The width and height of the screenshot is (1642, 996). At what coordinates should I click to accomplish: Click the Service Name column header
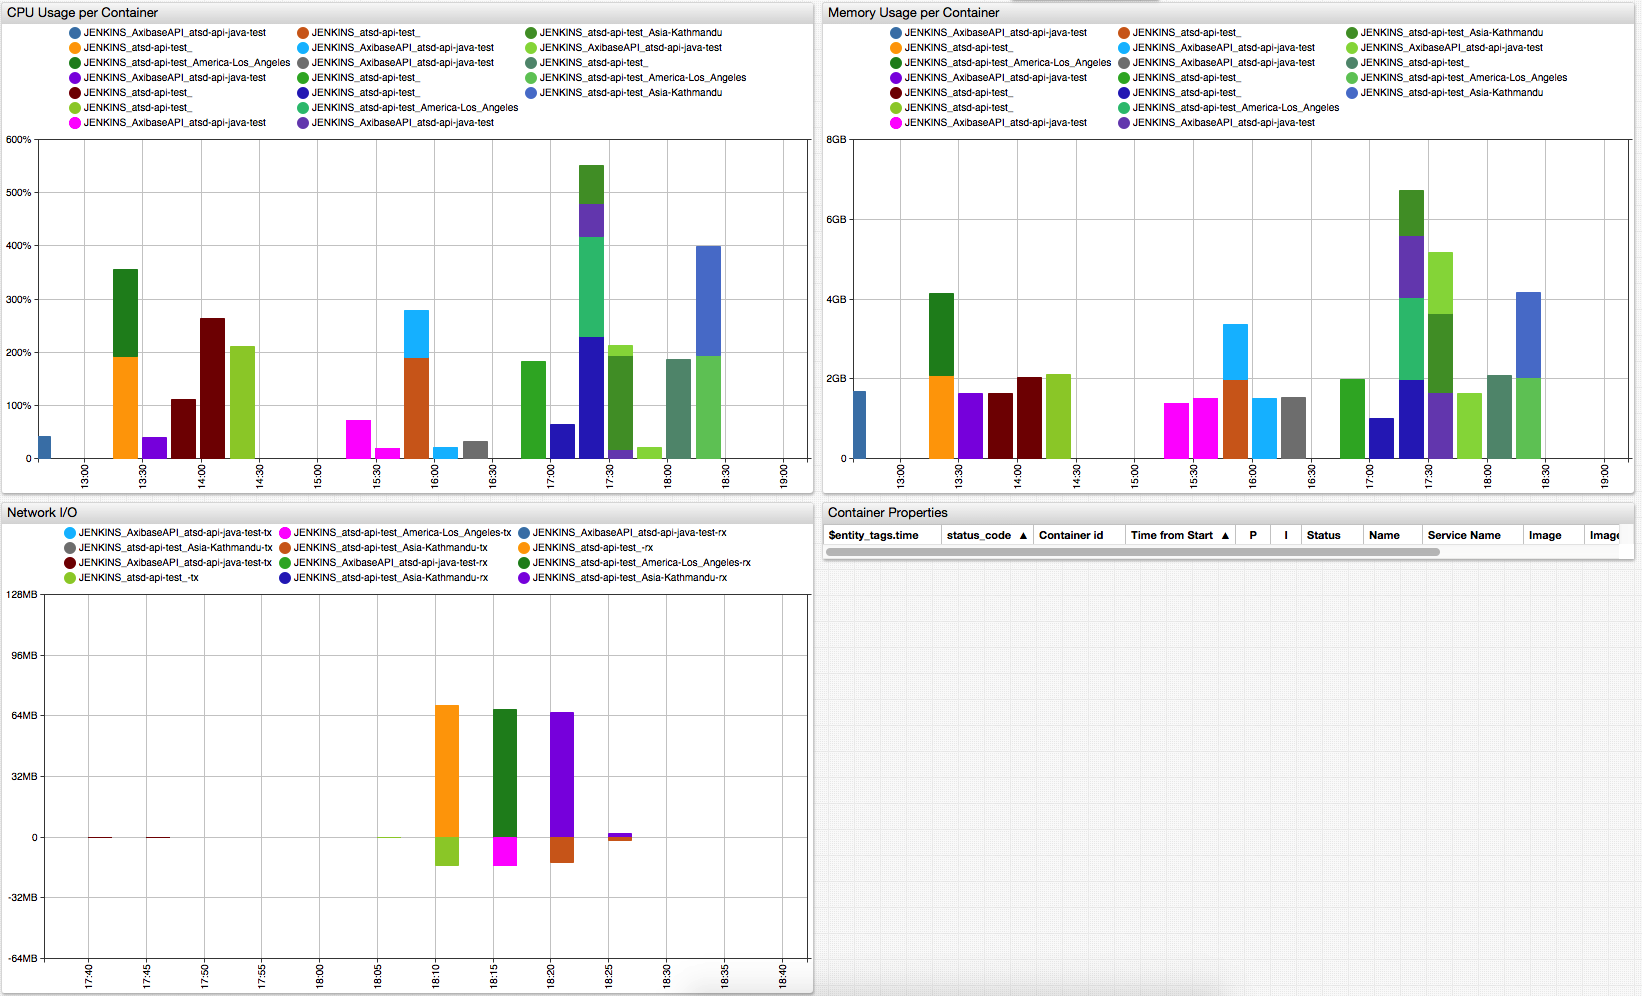pos(1472,535)
